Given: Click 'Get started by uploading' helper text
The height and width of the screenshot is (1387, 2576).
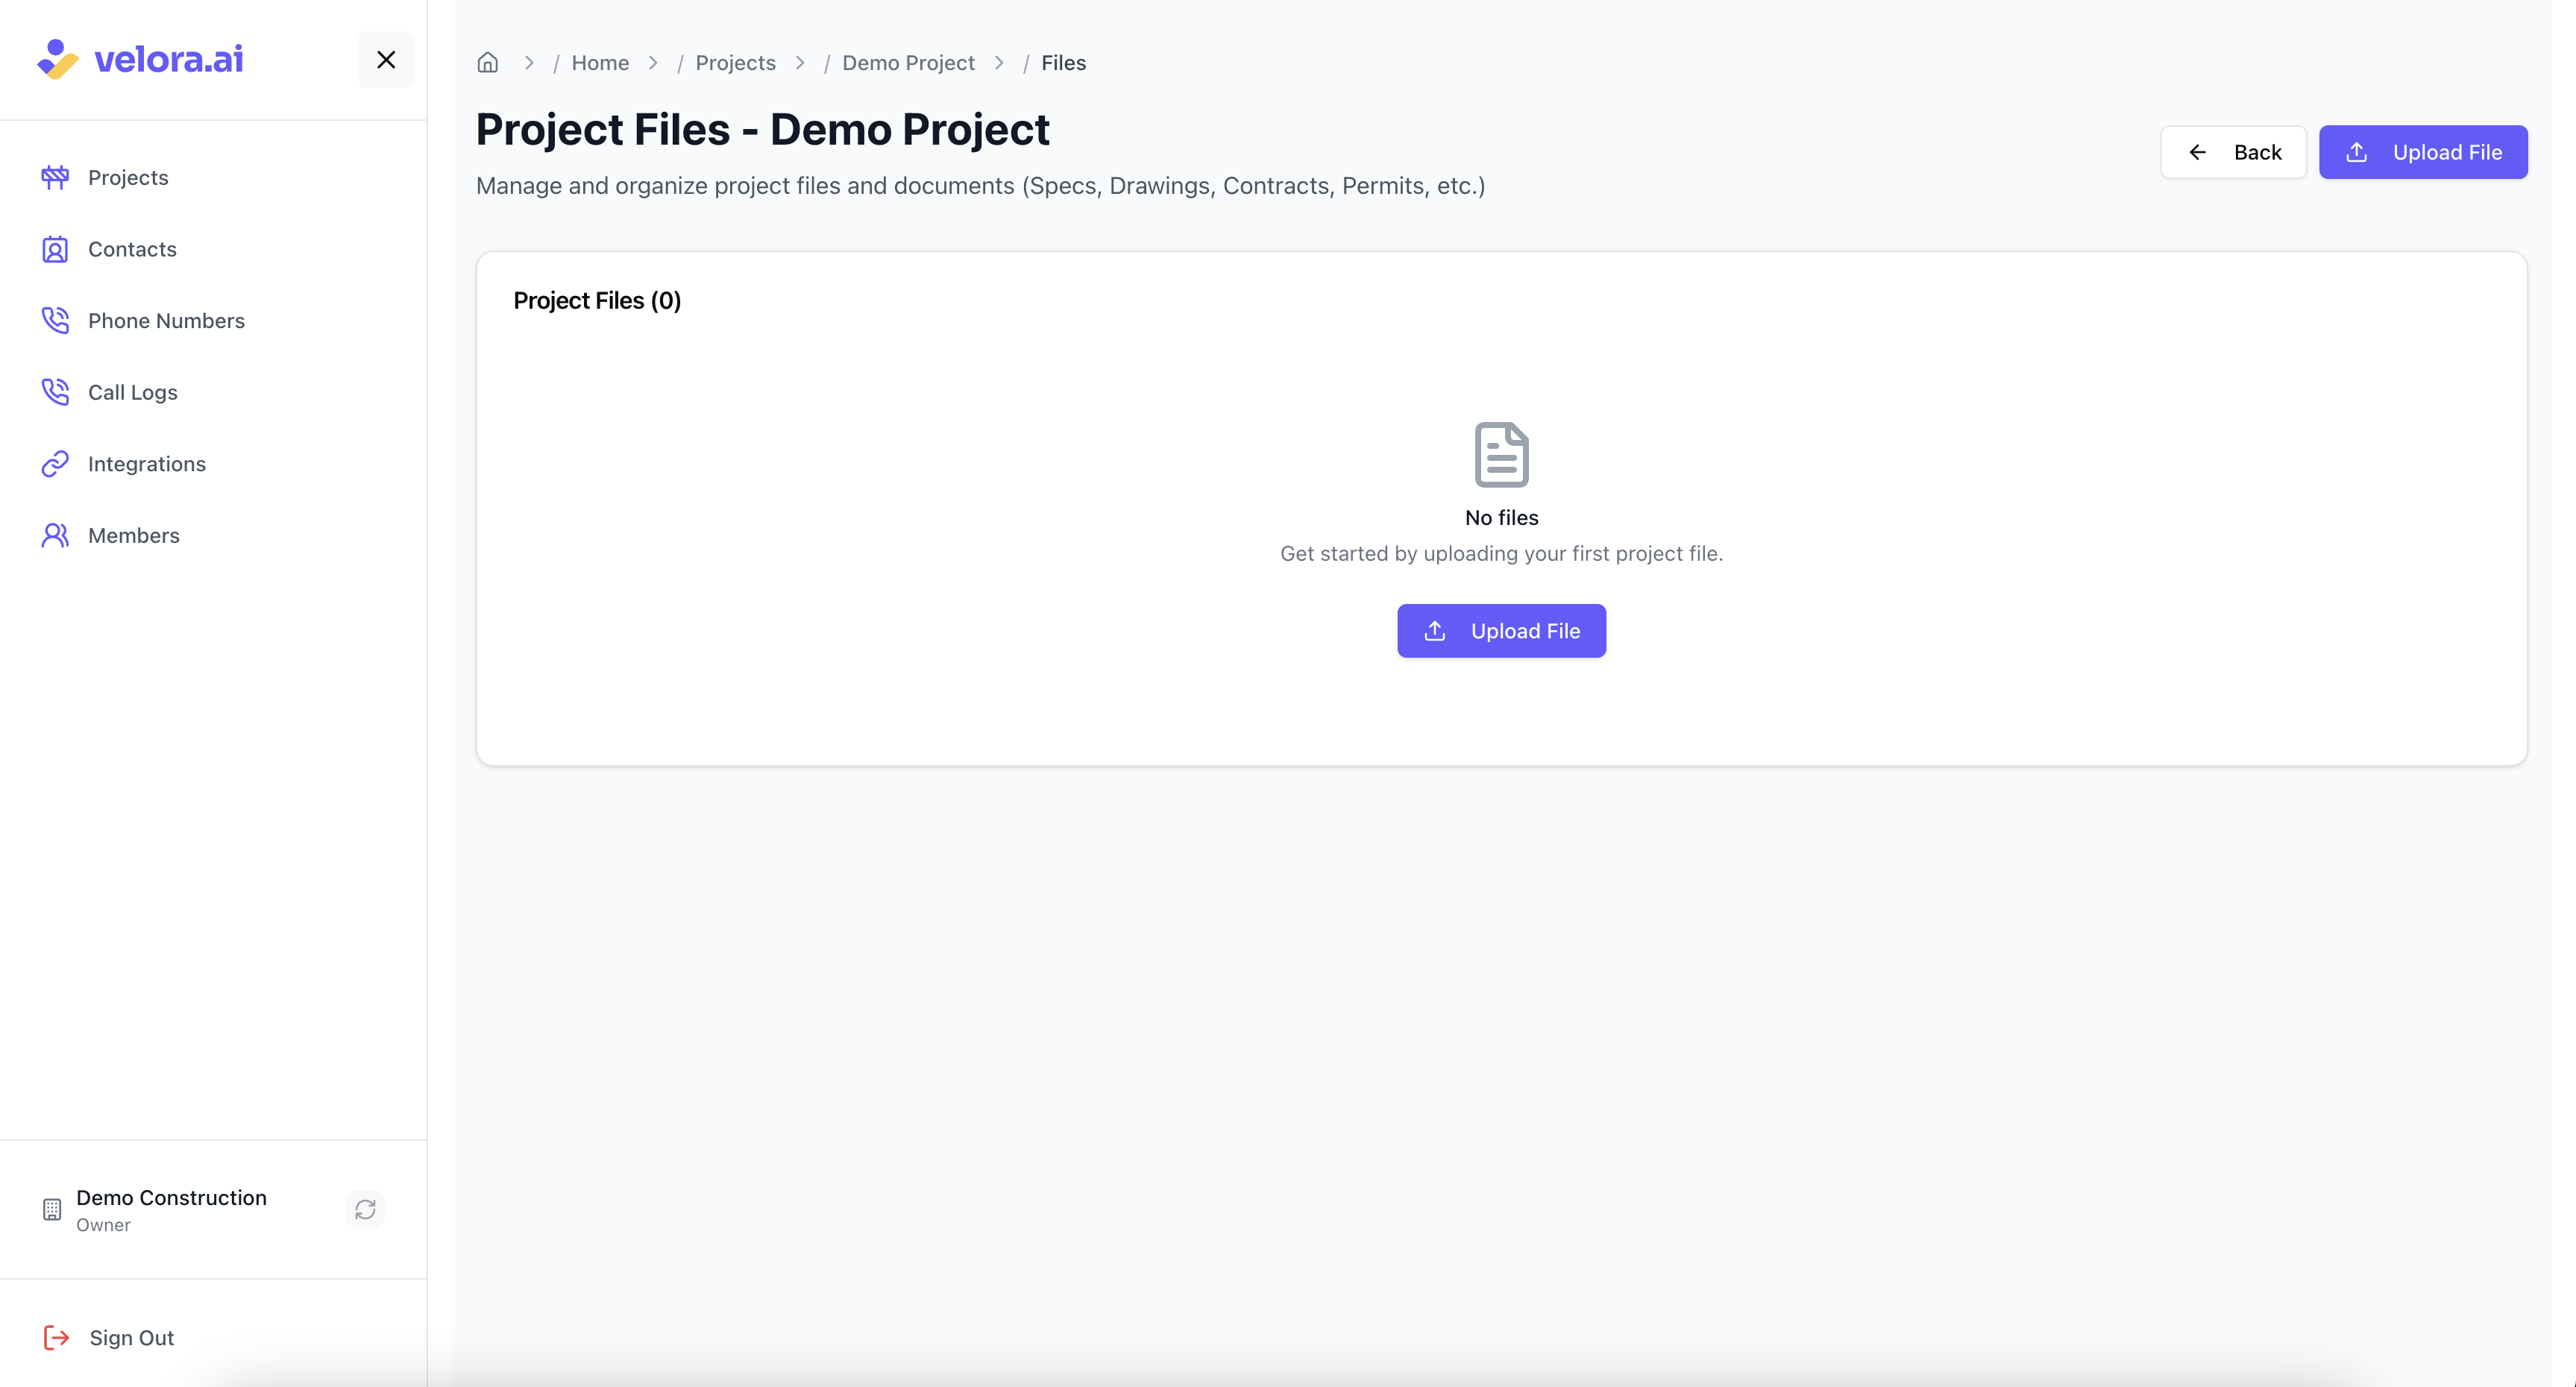Looking at the screenshot, I should tap(1502, 554).
